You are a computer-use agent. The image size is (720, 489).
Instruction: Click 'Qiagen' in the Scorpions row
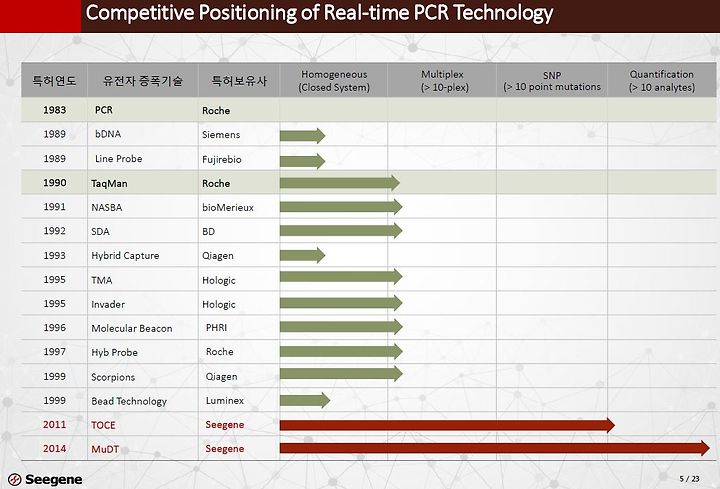point(221,377)
